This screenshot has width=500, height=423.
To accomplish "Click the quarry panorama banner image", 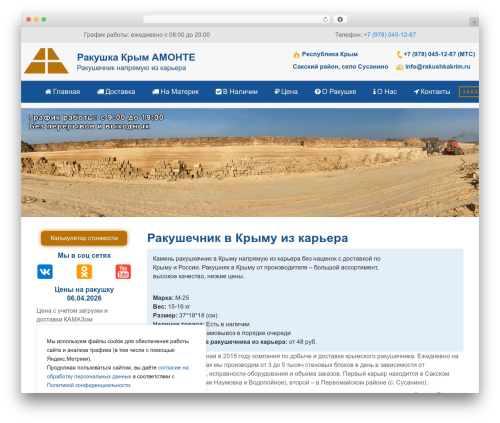I will click(x=250, y=162).
